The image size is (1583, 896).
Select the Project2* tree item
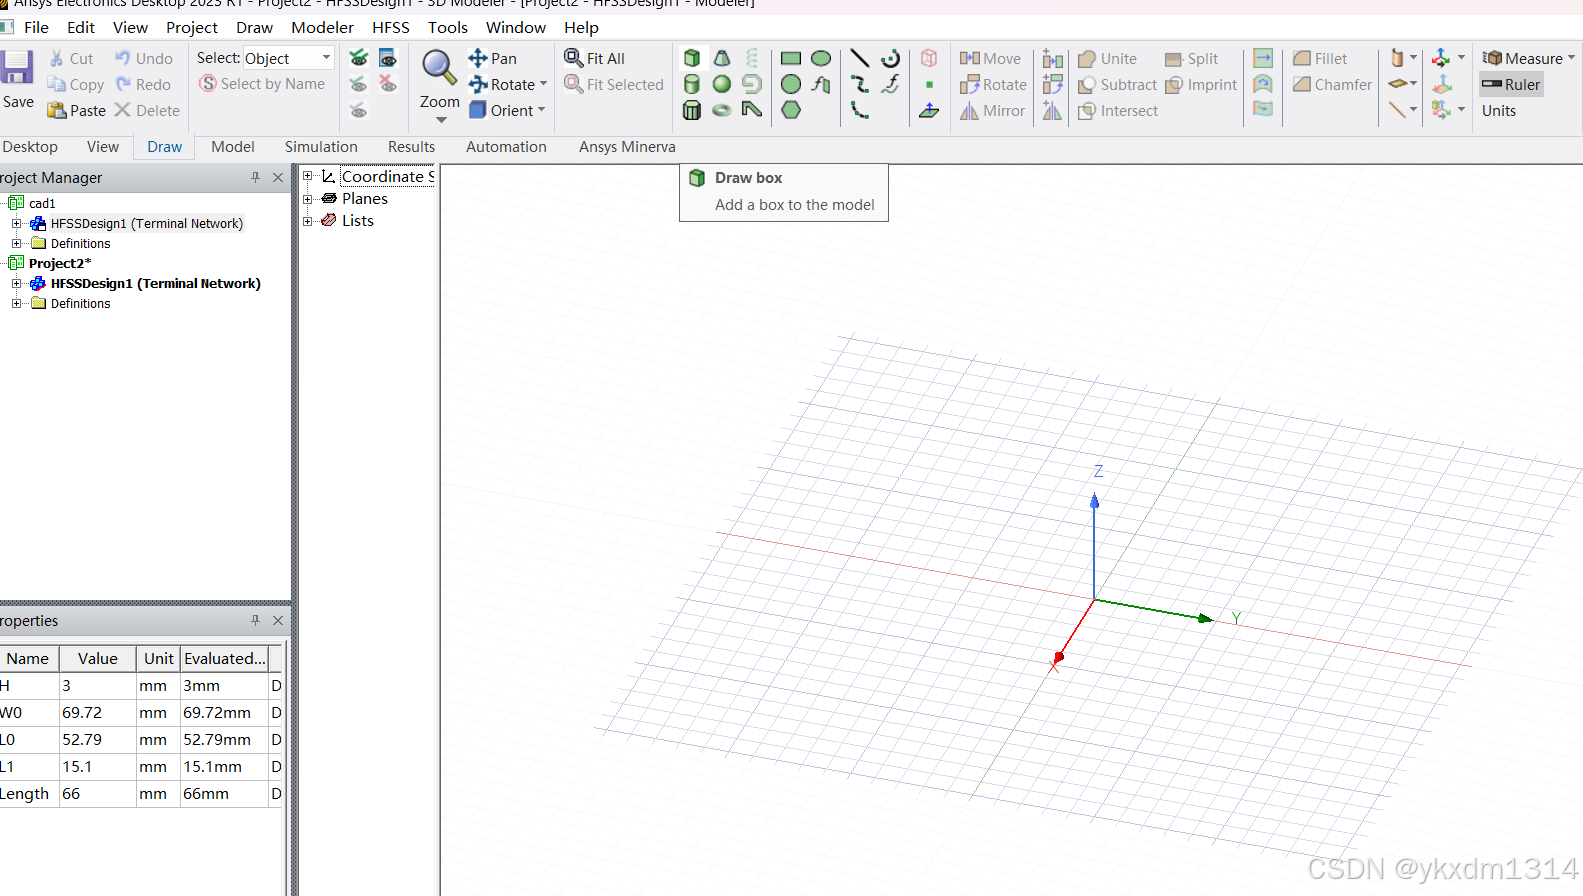(59, 263)
